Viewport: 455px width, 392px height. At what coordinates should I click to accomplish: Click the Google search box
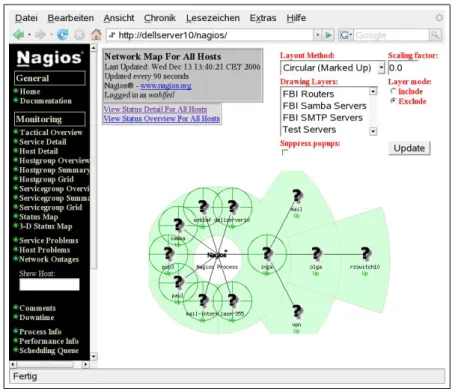click(x=391, y=35)
